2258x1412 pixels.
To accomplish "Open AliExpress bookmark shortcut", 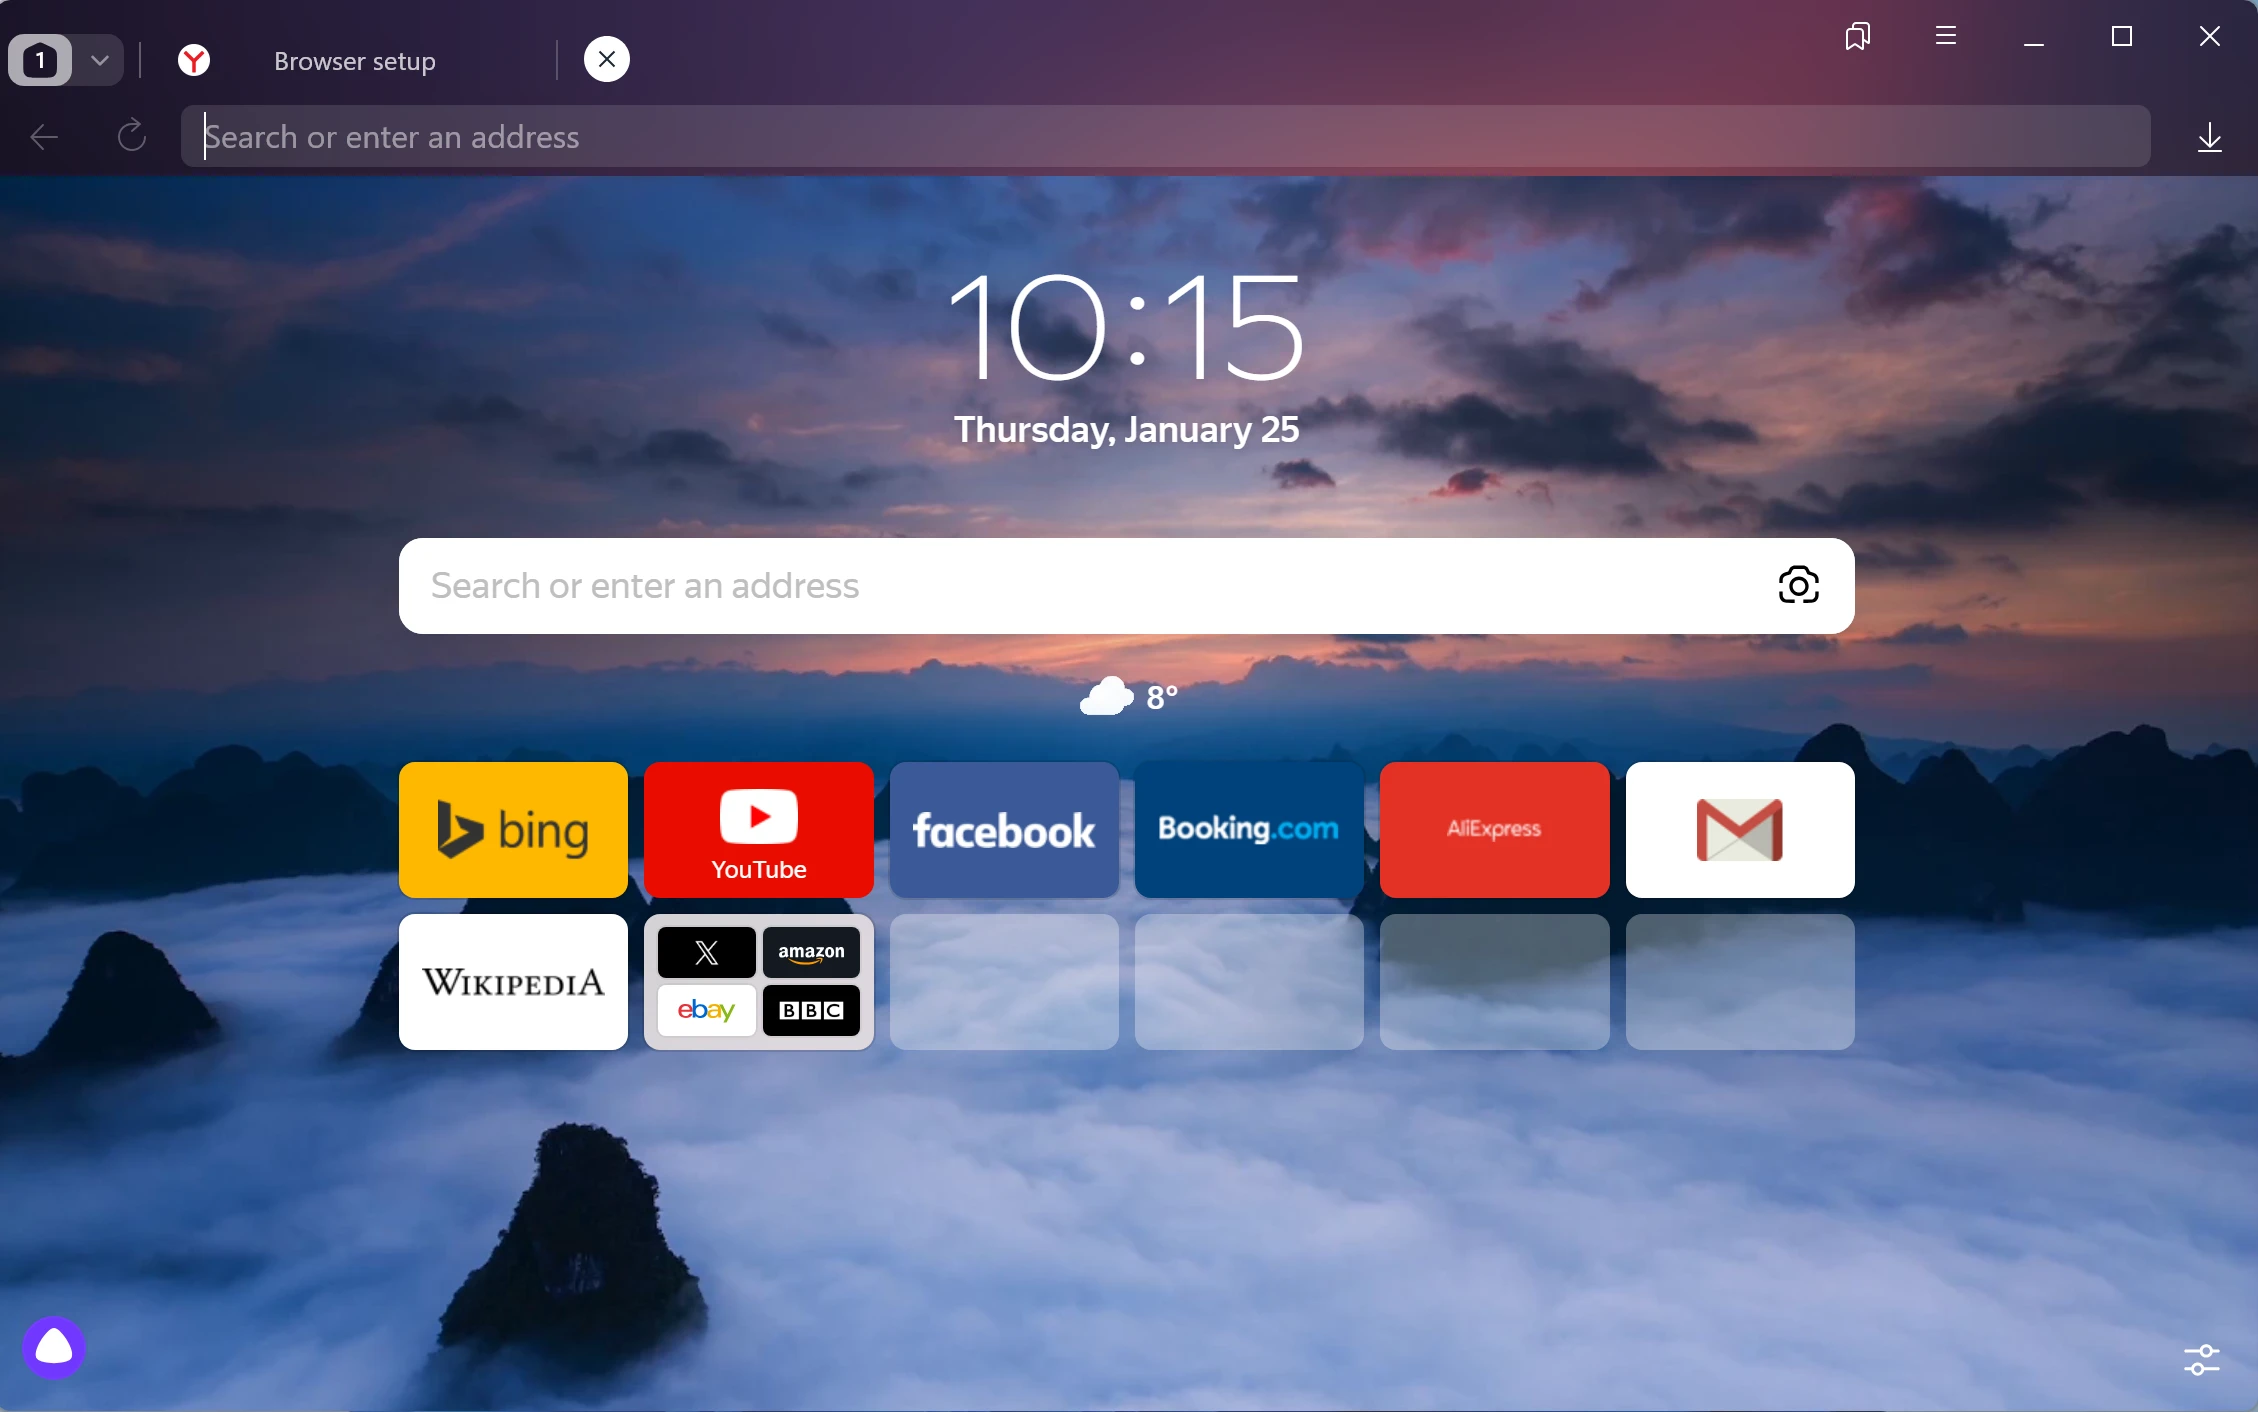I will [1493, 830].
